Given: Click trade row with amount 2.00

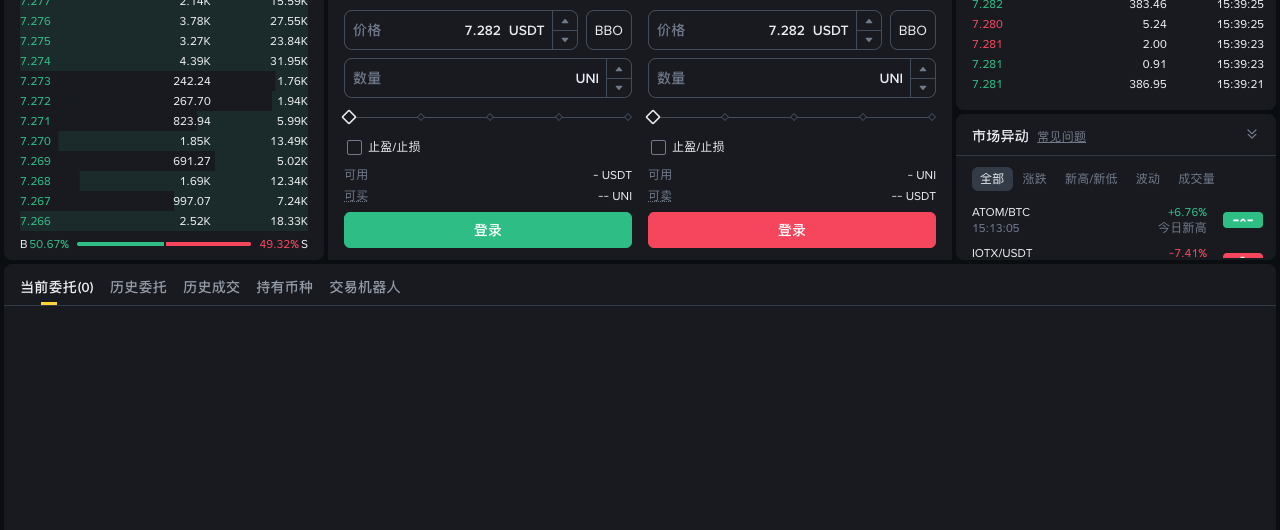Looking at the screenshot, I should [x=1116, y=44].
